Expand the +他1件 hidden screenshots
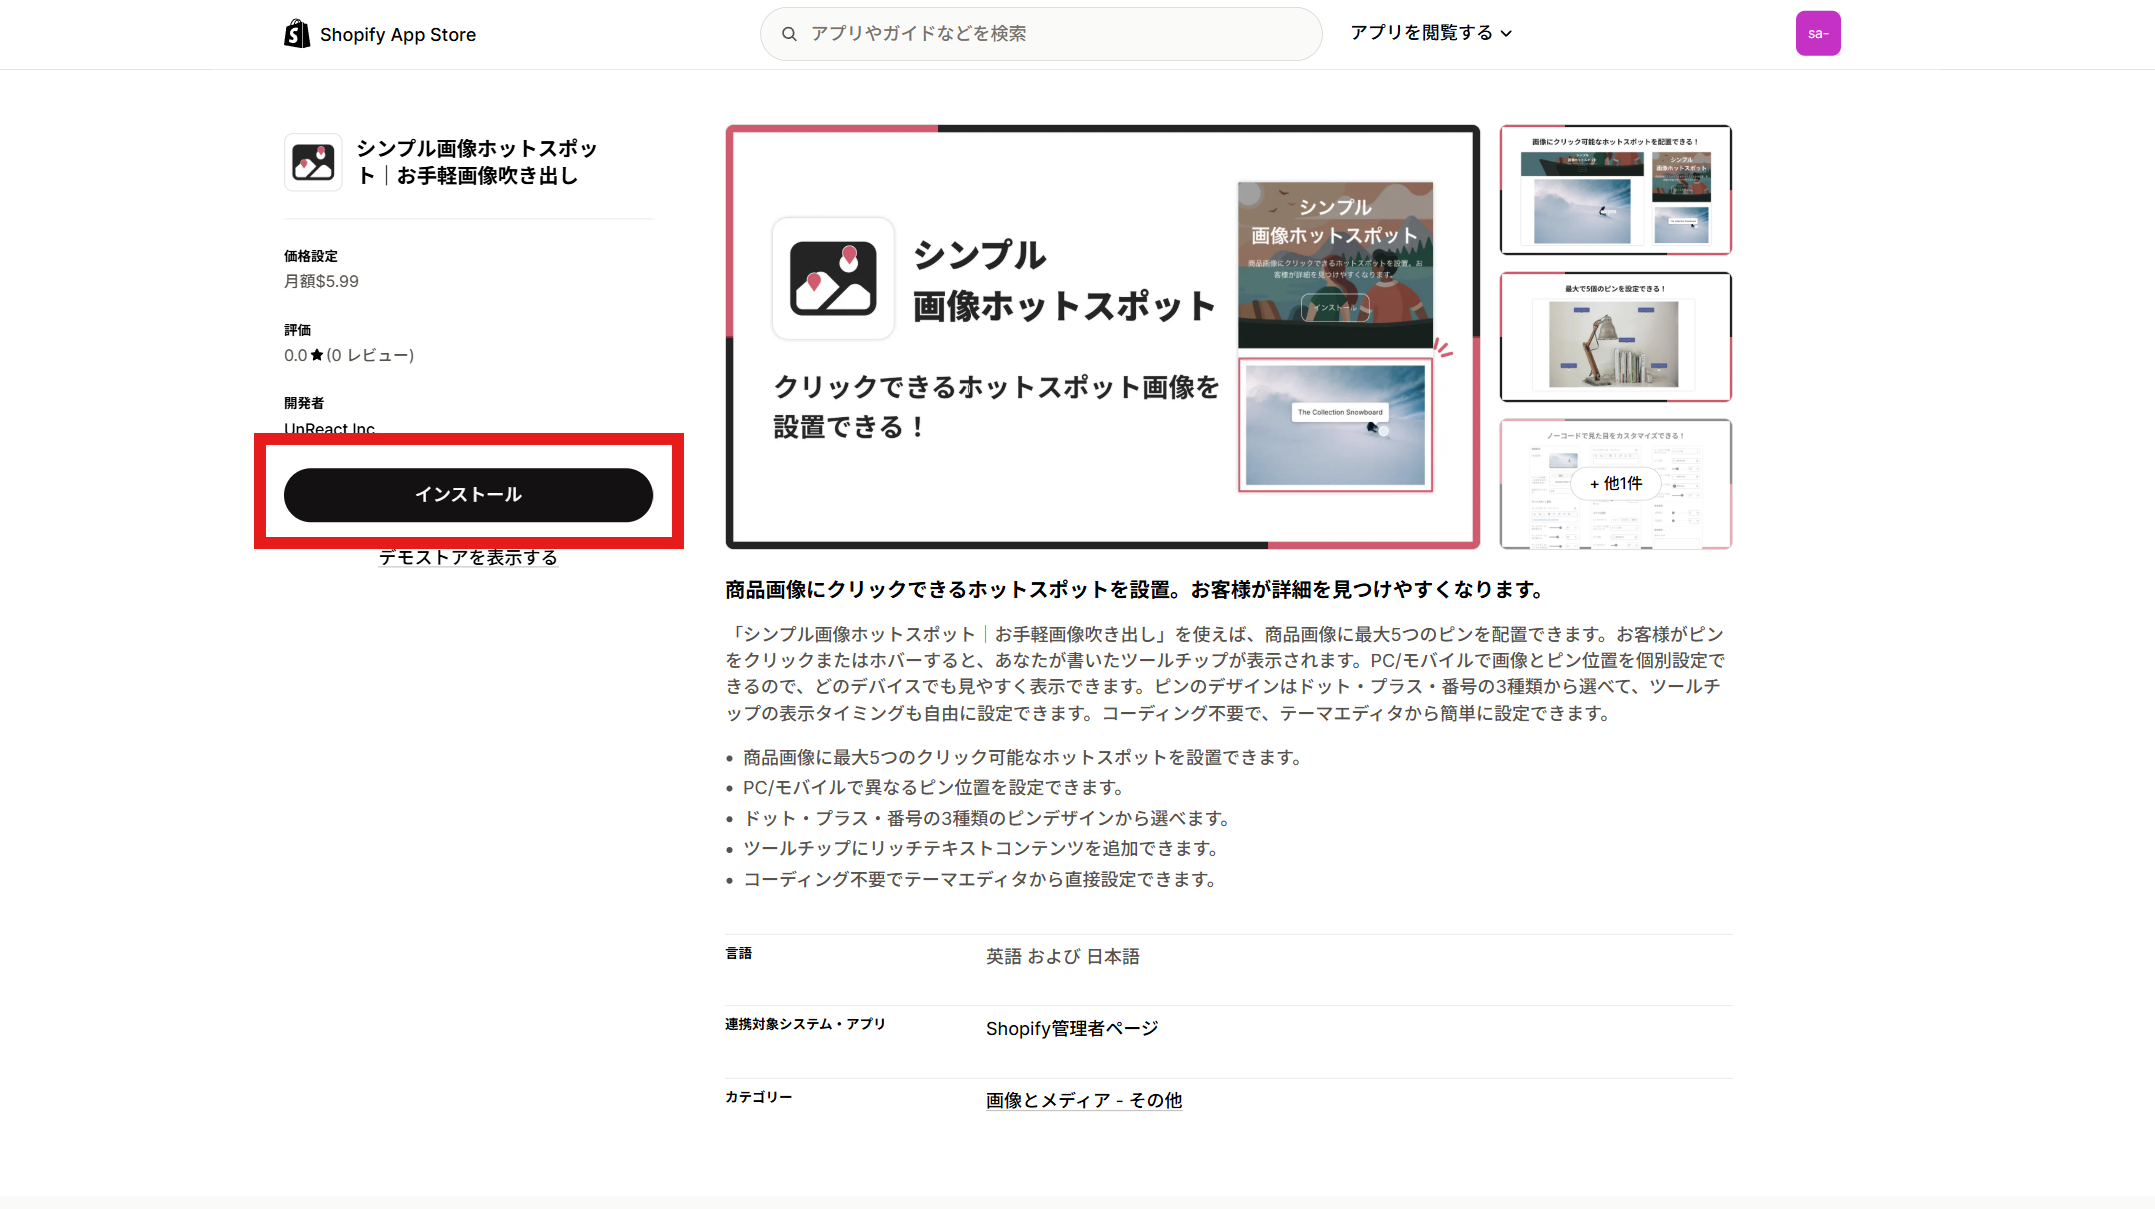Viewport: 2155px width, 1209px height. (x=1617, y=483)
